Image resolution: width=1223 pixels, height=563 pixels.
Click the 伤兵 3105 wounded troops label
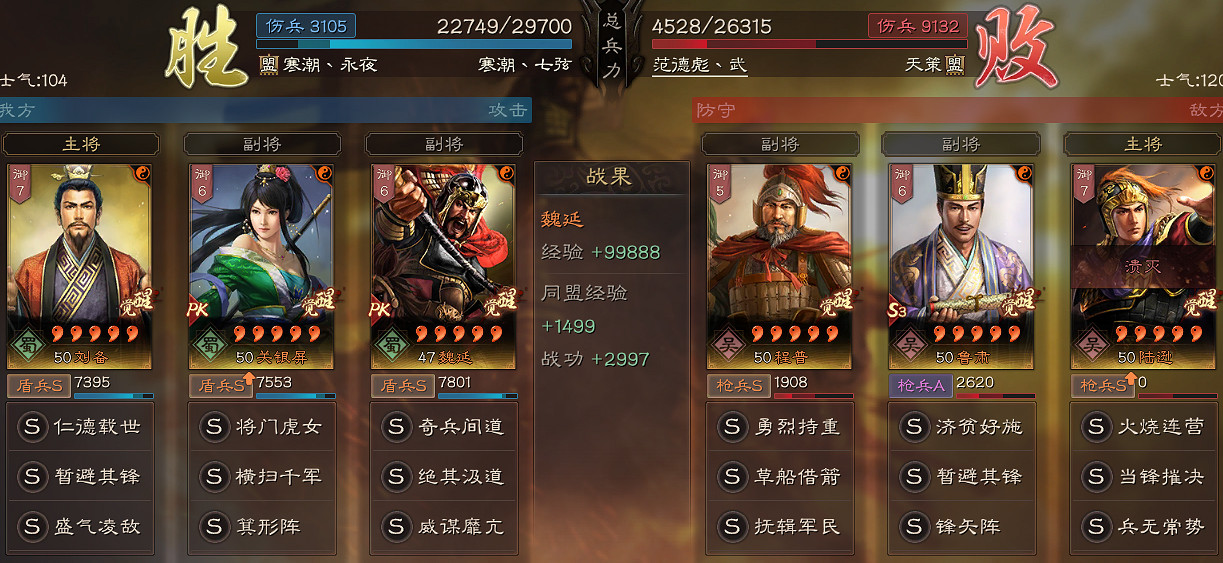[306, 26]
